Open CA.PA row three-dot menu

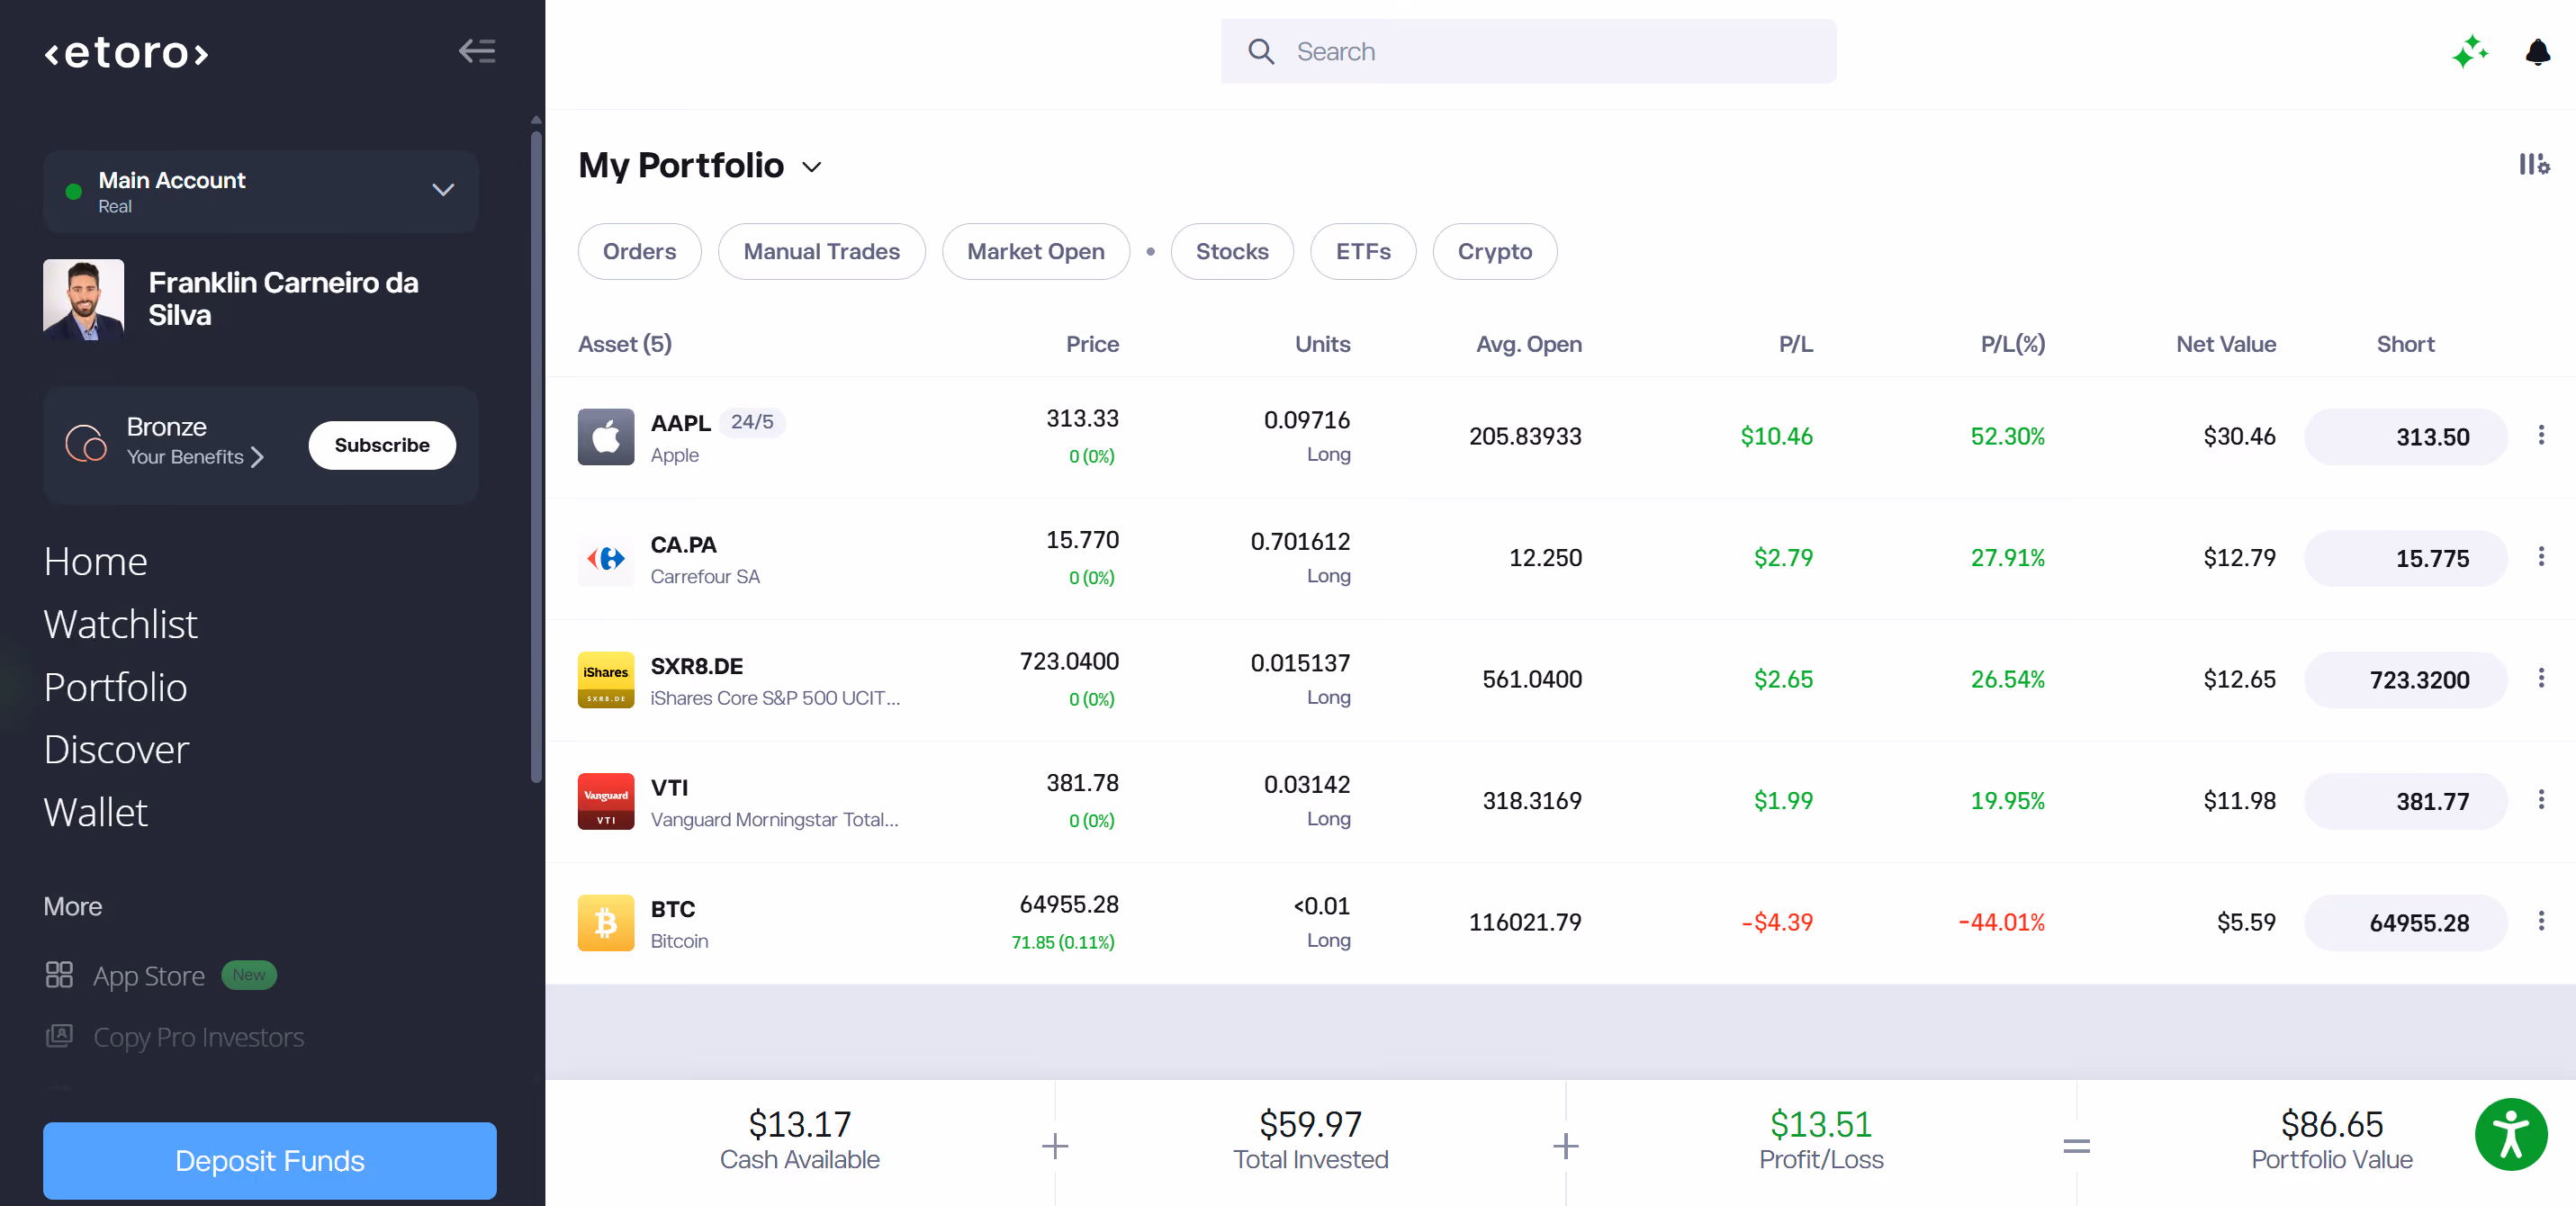click(x=2541, y=556)
